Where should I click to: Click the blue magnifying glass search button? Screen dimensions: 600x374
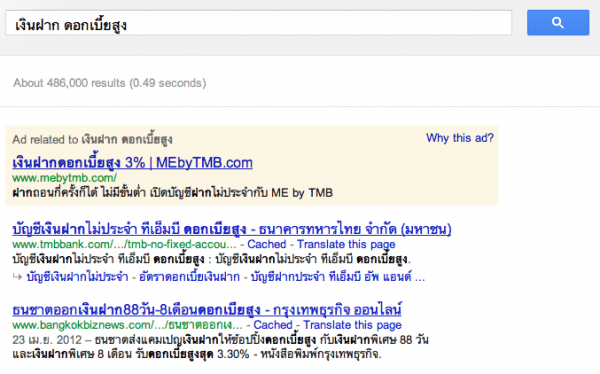pos(558,23)
